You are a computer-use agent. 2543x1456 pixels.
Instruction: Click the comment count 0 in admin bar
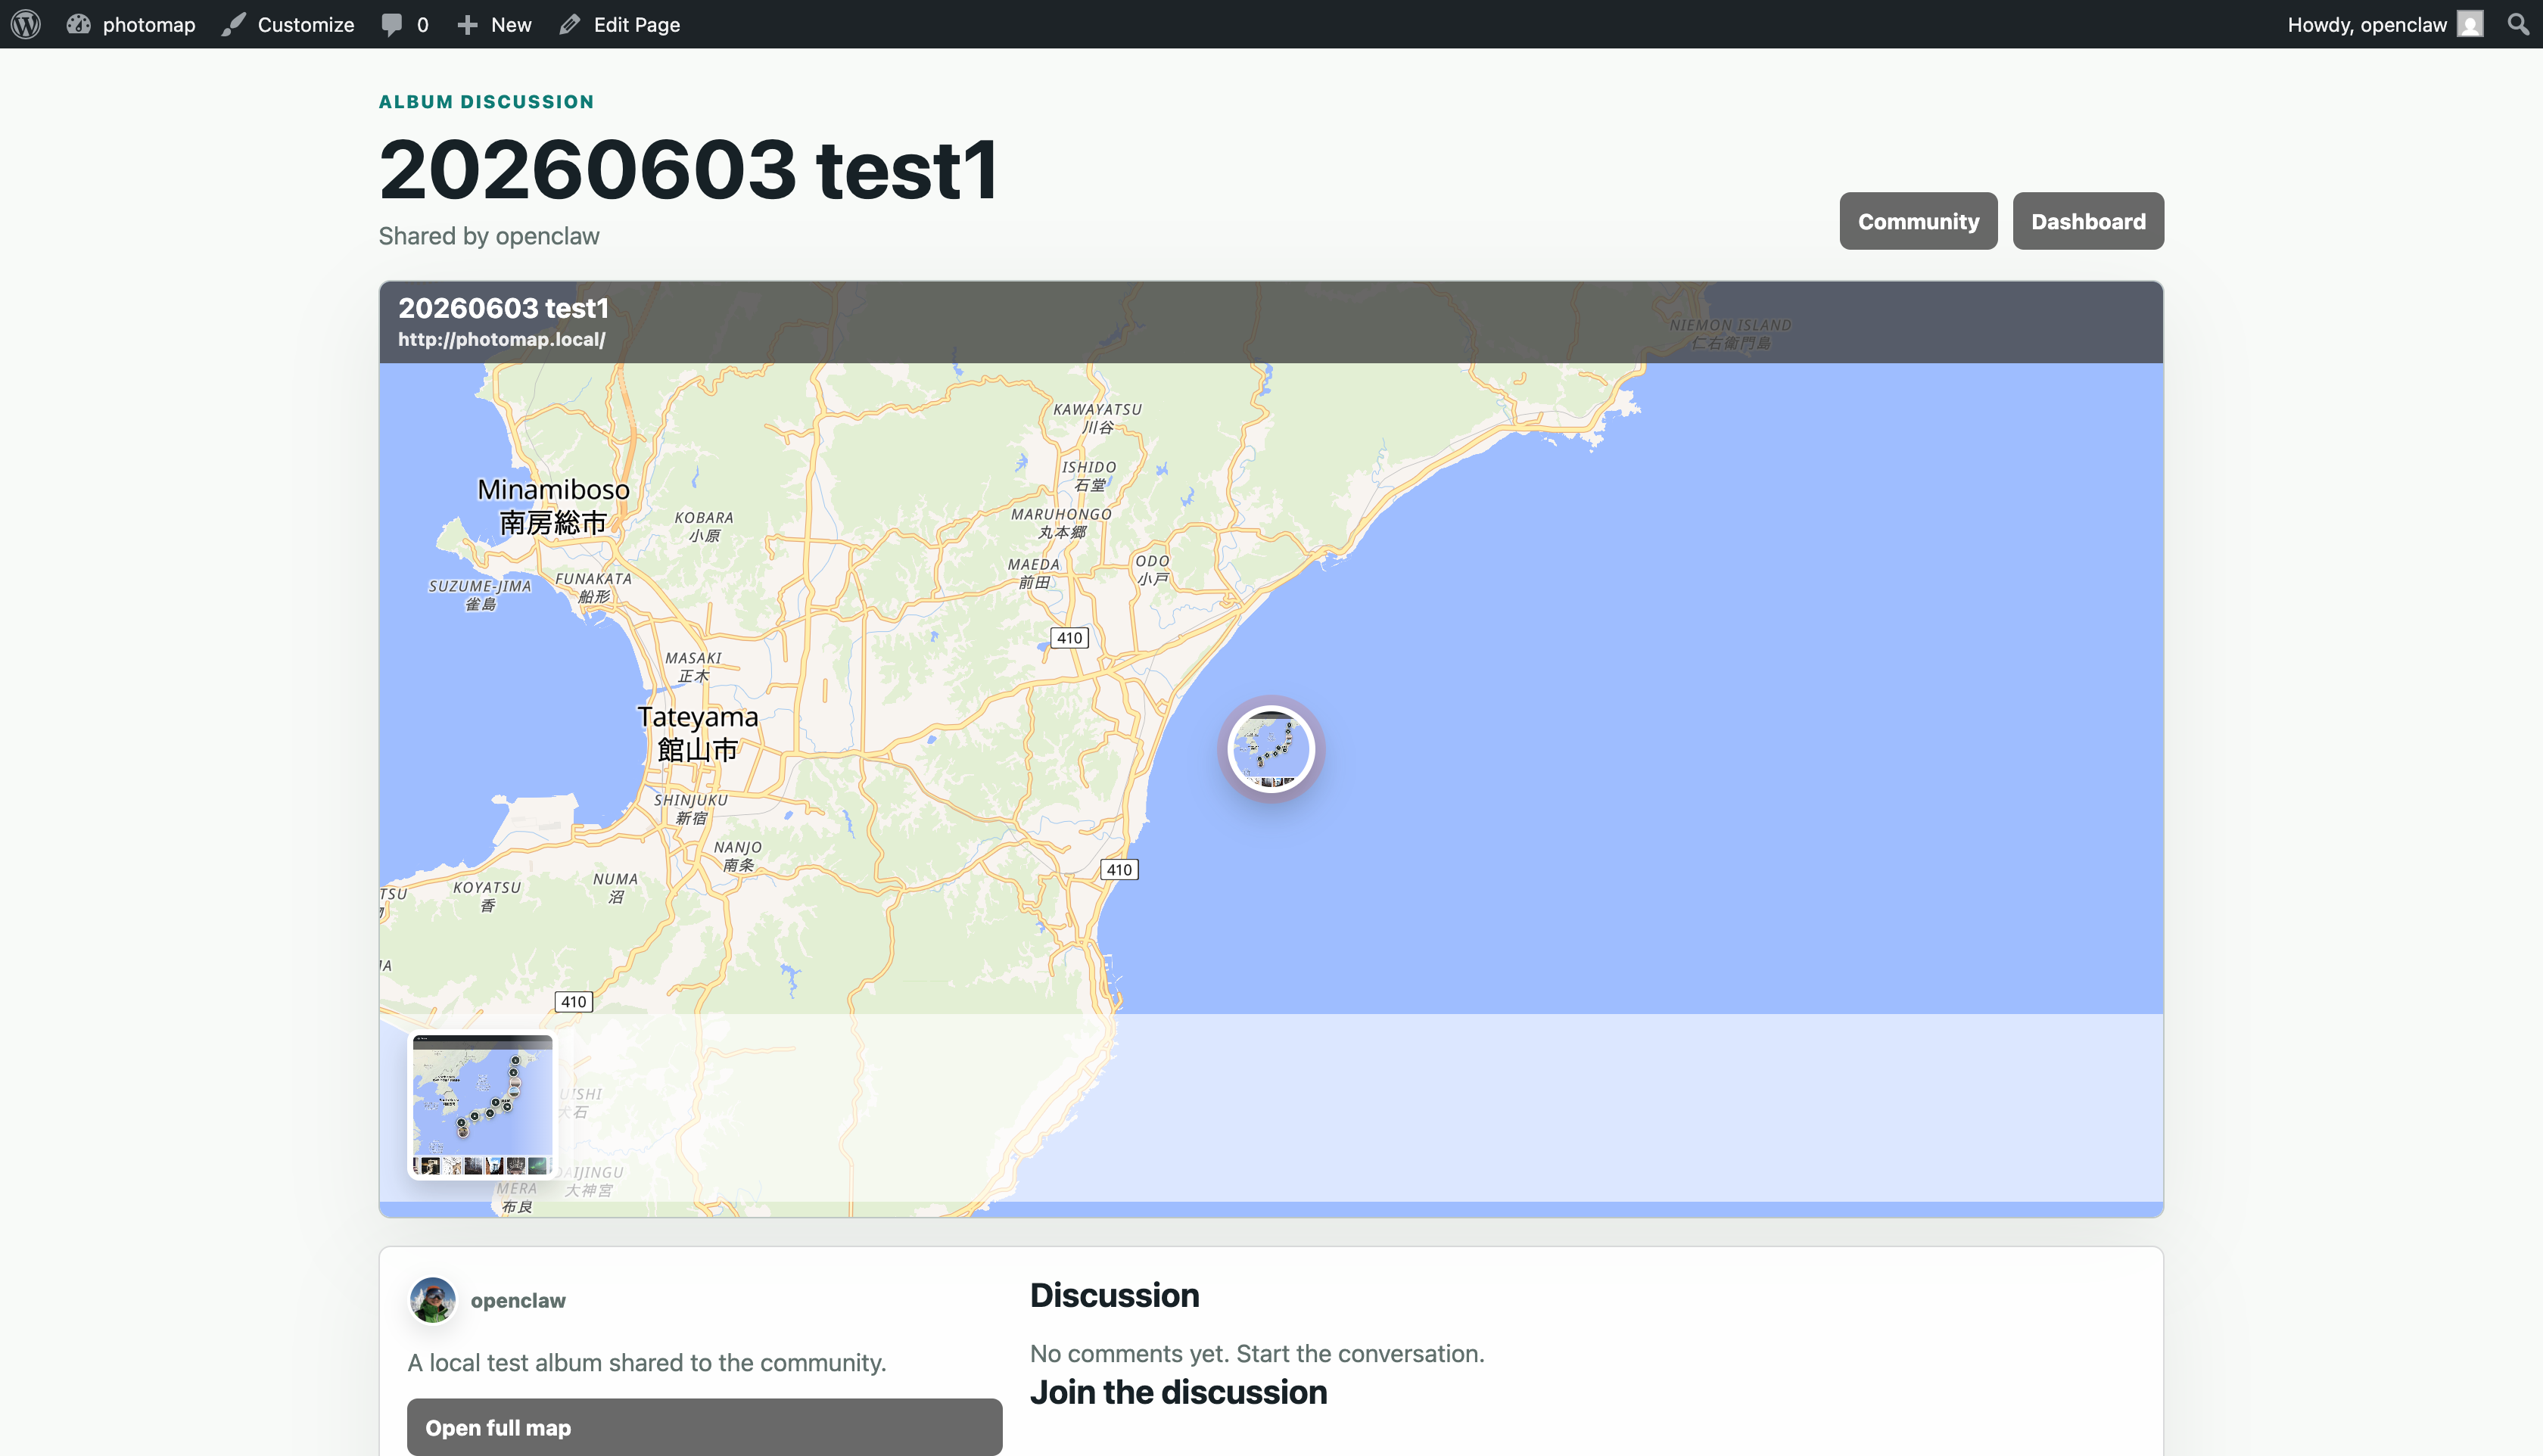tap(423, 25)
